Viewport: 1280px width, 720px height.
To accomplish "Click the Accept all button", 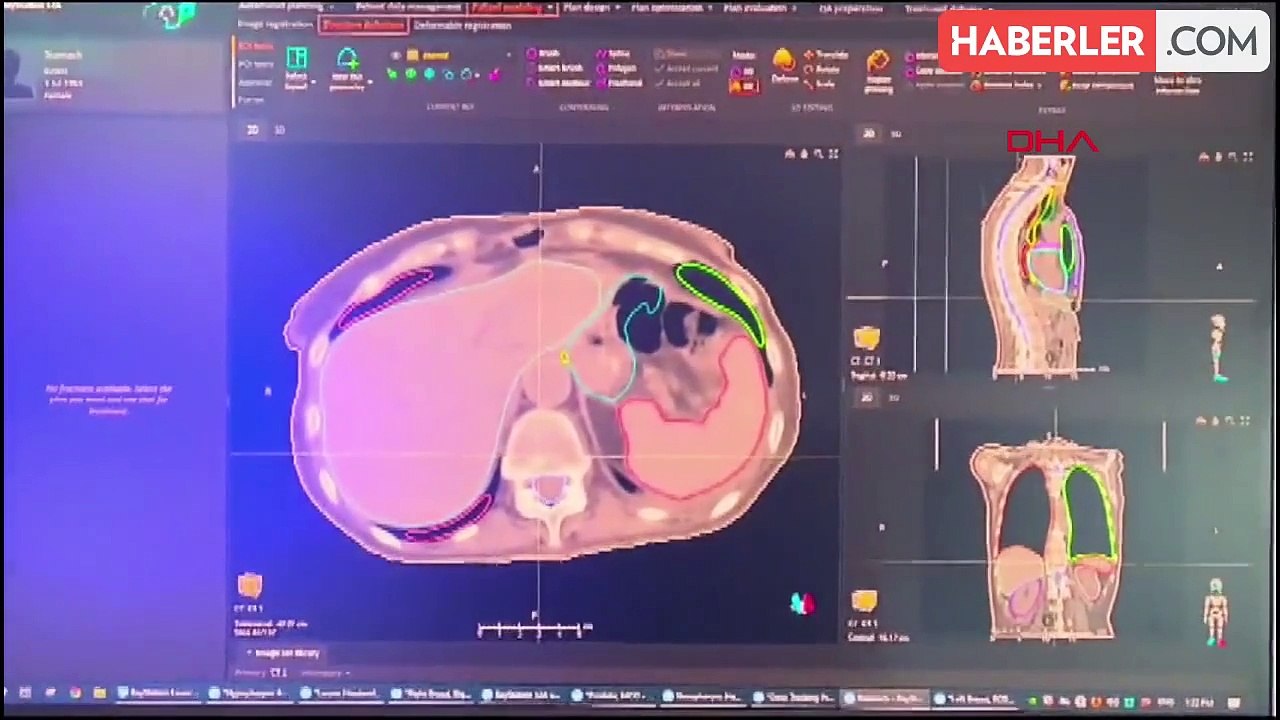I will [x=679, y=83].
